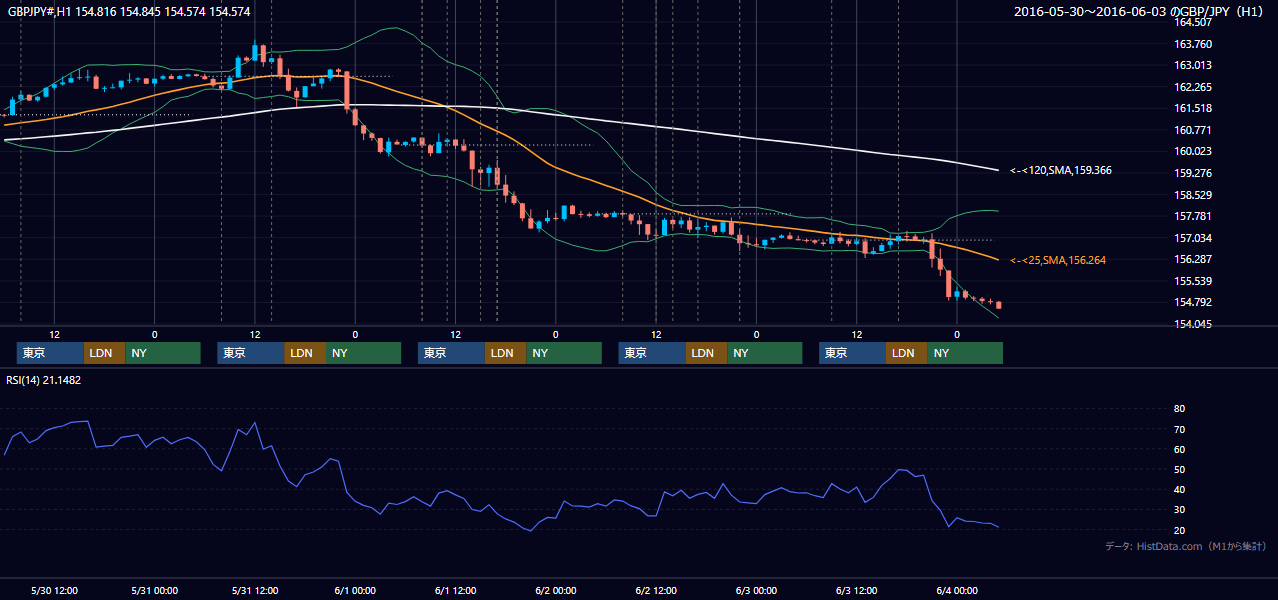
Task: Click the 5/30 12:00 time label
Action: tap(54, 591)
